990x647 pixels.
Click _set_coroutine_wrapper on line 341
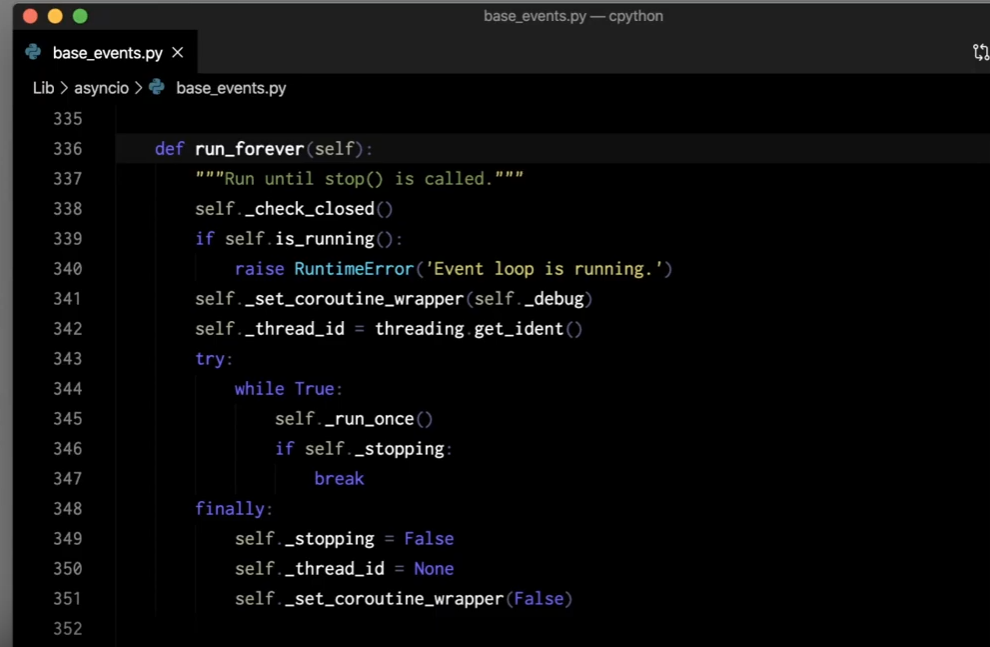point(354,299)
